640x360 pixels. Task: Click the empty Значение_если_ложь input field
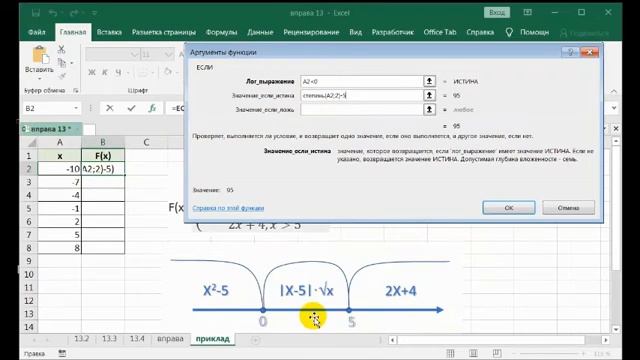tap(362, 109)
